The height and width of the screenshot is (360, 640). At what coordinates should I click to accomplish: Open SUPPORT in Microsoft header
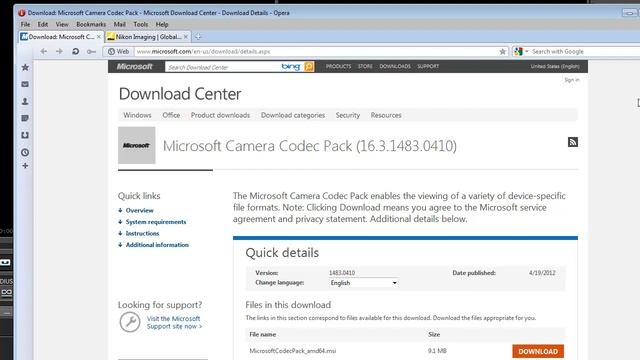click(x=428, y=66)
